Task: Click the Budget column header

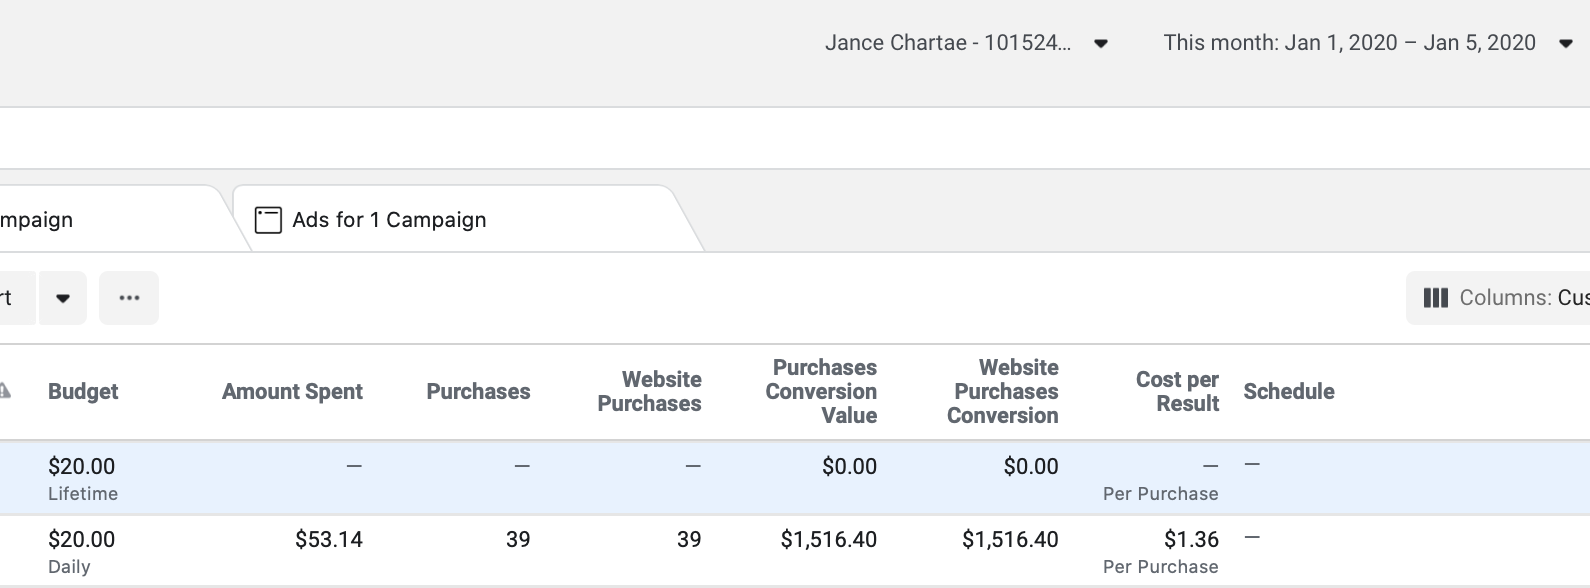Action: (83, 392)
